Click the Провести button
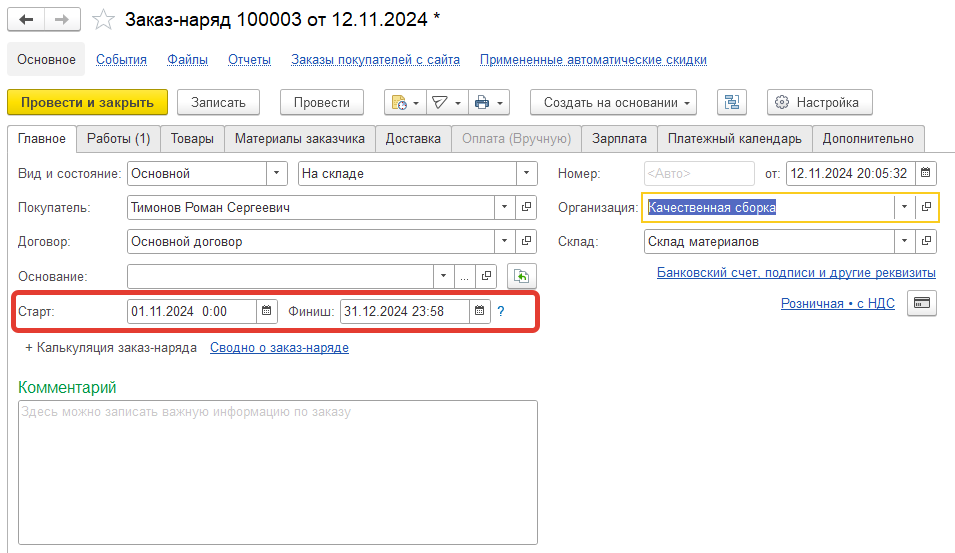Screen dimensions: 955x553 tap(322, 102)
